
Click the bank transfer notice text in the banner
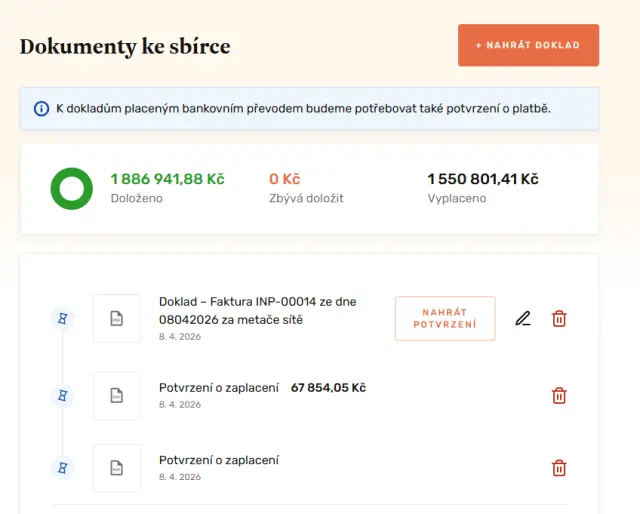[304, 108]
